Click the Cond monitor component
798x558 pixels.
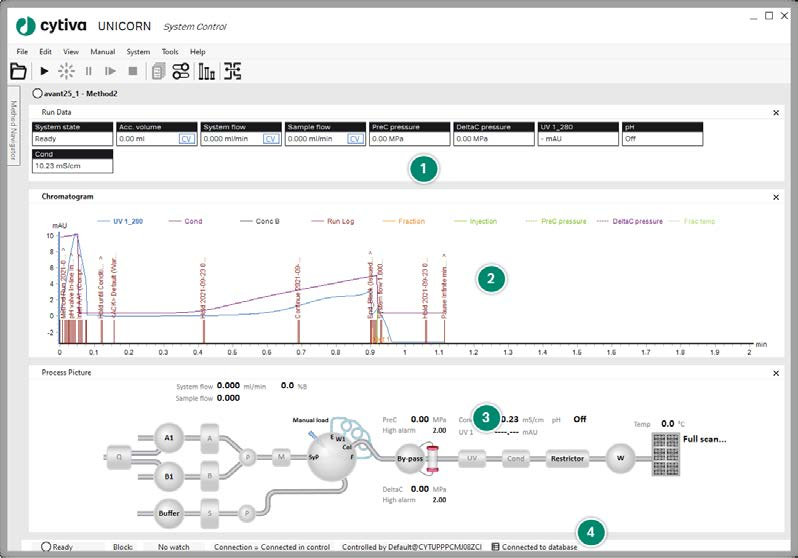tap(516, 458)
